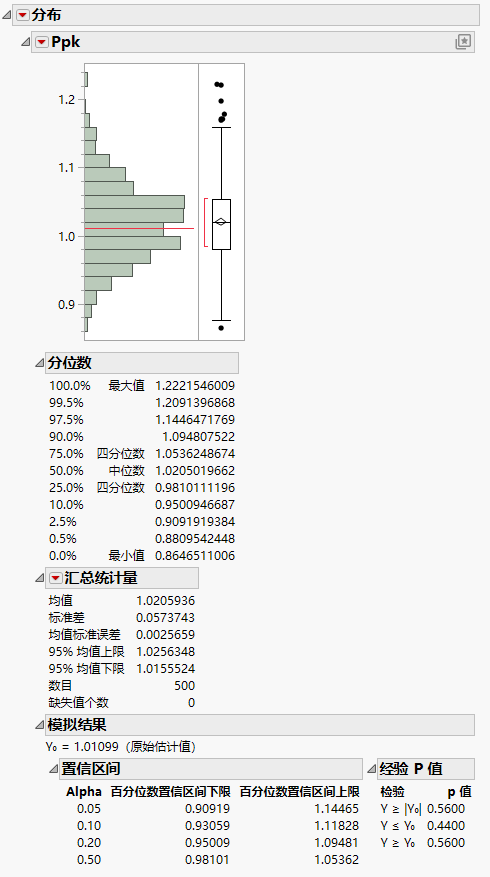Viewport: 490px width, 877px height.
Task: Select the longest histogram bar near 1.05
Action: pos(134,202)
